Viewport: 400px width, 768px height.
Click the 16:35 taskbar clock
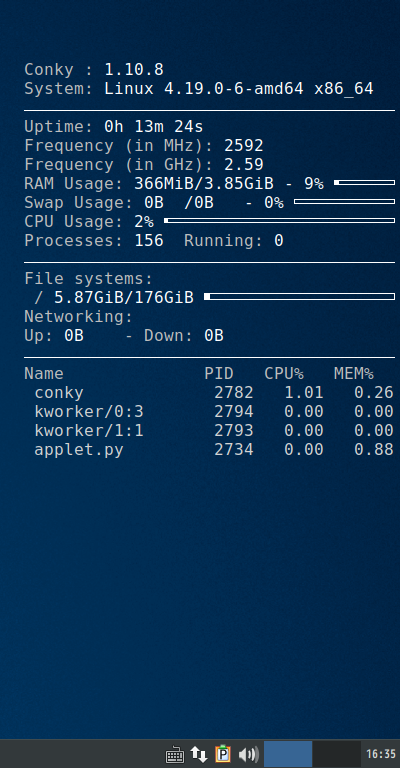tap(380, 754)
